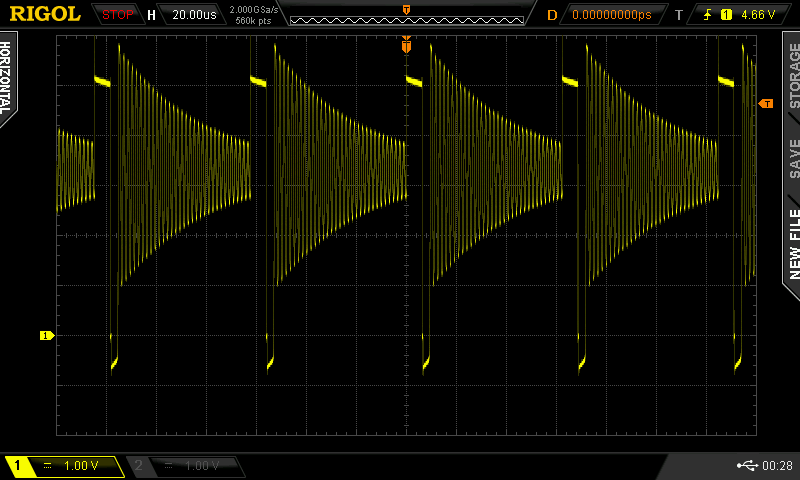This screenshot has width=800, height=480.
Task: Click the waveform memory overview bar
Action: 407,20
